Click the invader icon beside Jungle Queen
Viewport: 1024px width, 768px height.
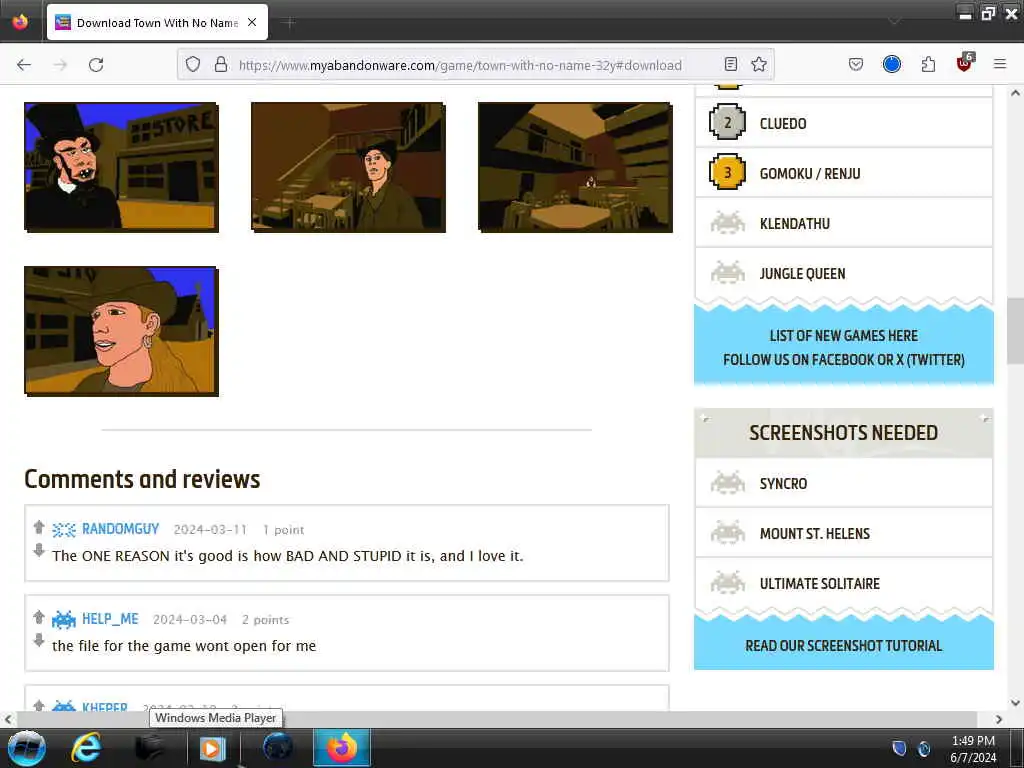click(728, 273)
